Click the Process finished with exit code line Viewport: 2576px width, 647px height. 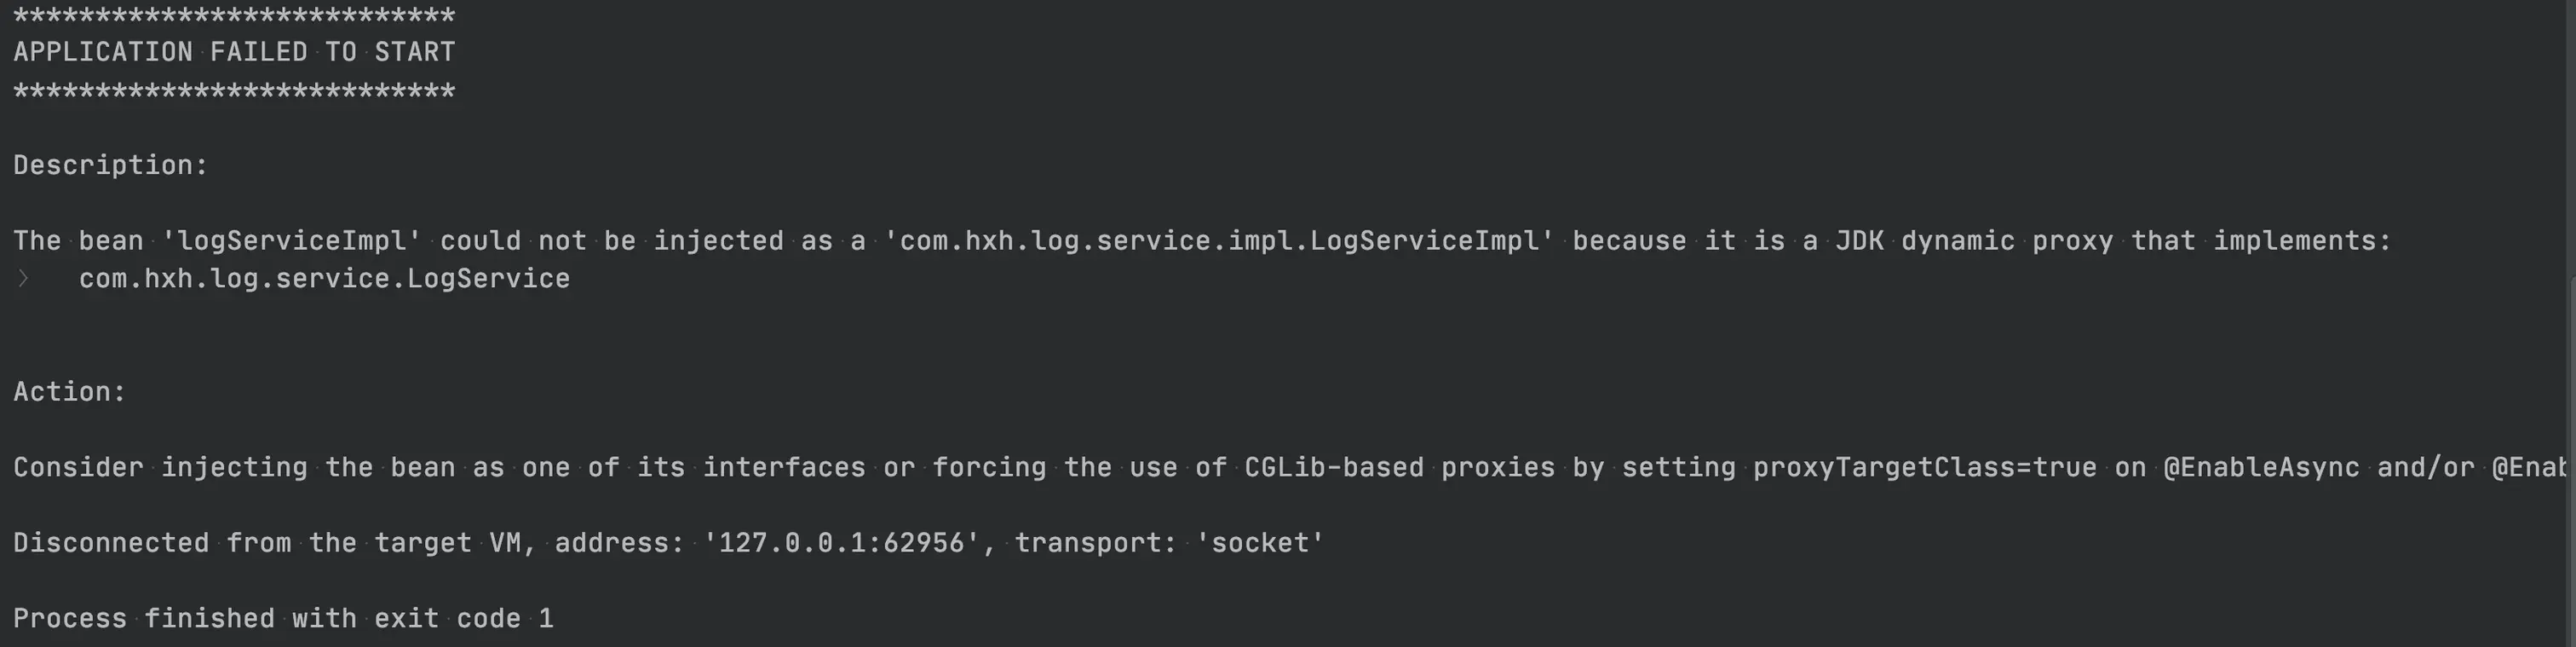point(283,619)
